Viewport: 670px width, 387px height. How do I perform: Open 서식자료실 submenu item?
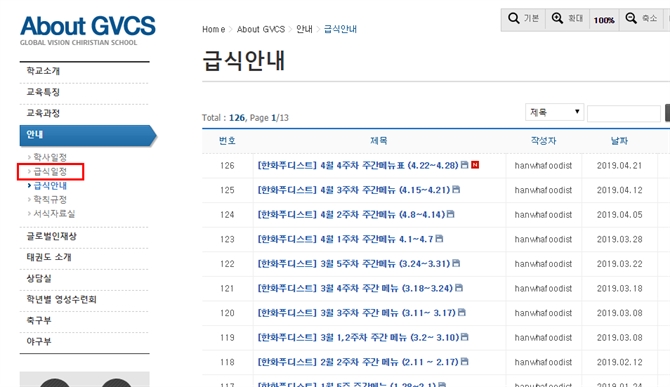click(x=54, y=214)
